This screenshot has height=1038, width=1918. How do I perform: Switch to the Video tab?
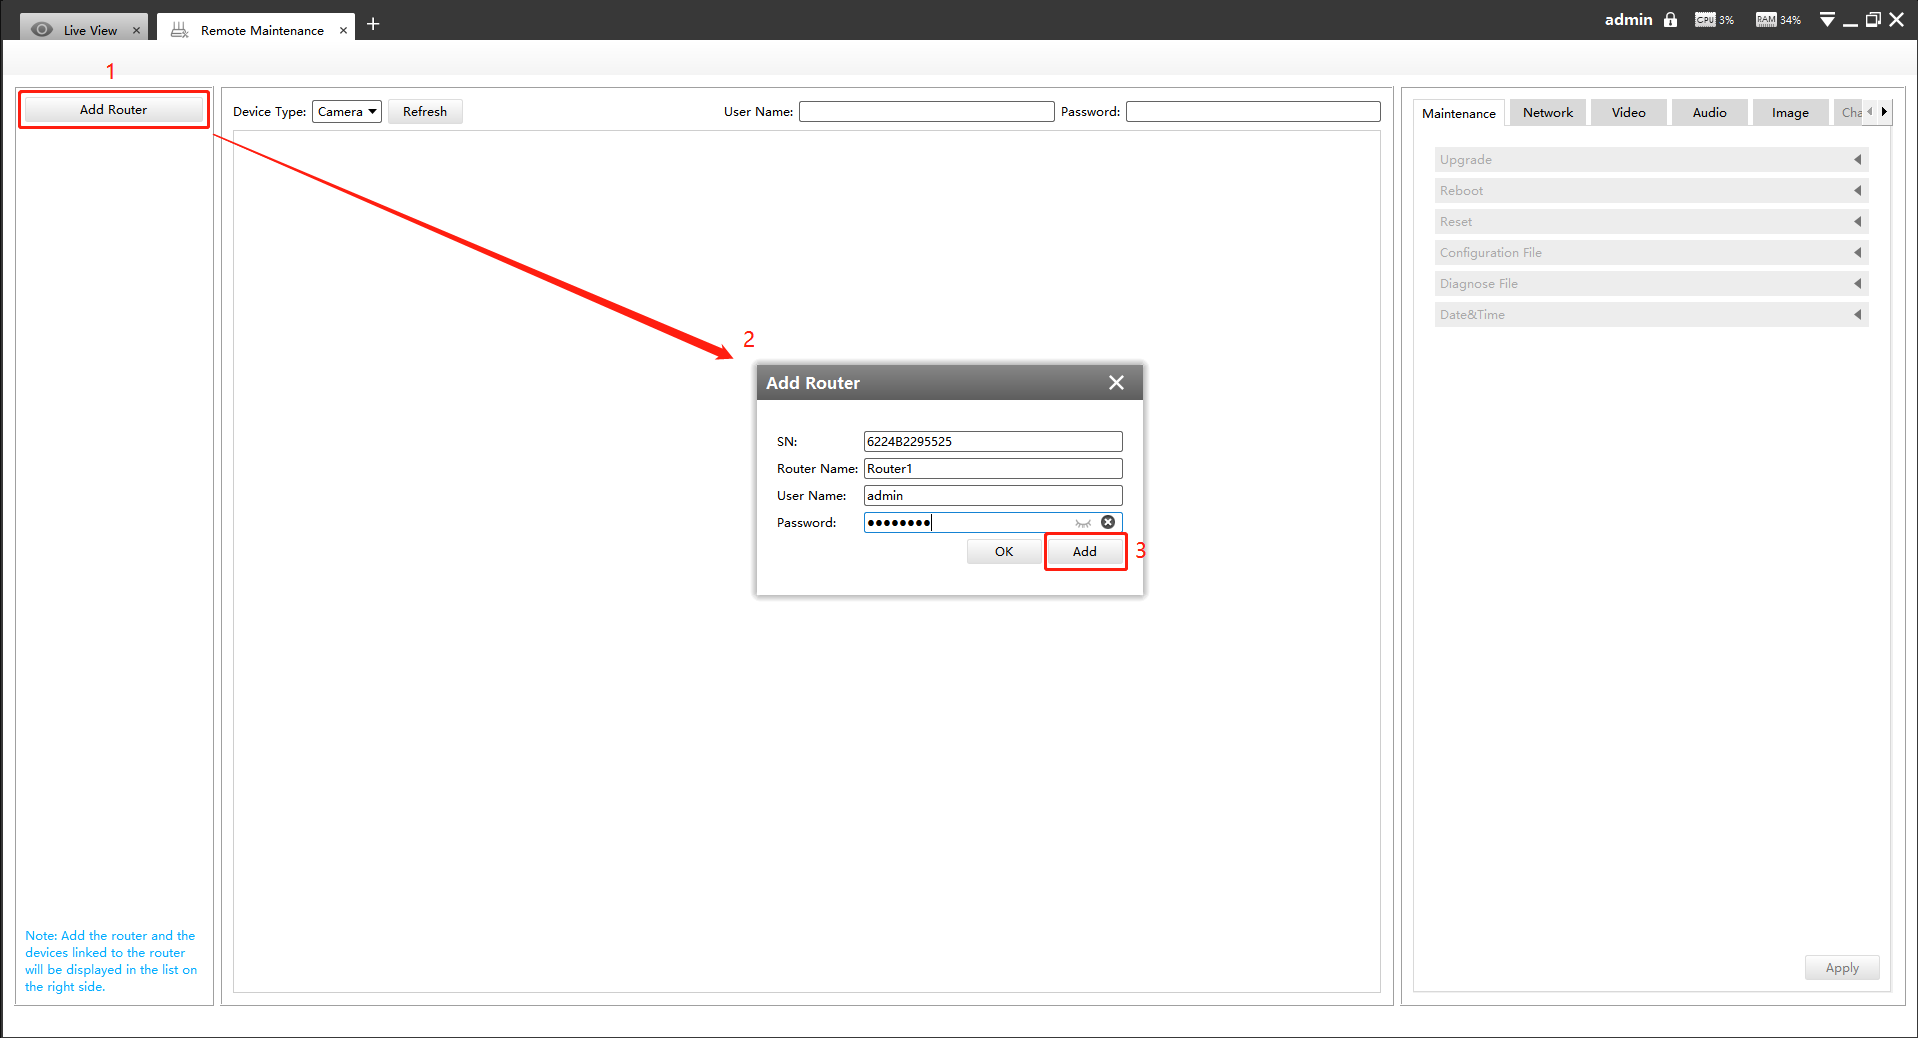click(x=1628, y=113)
